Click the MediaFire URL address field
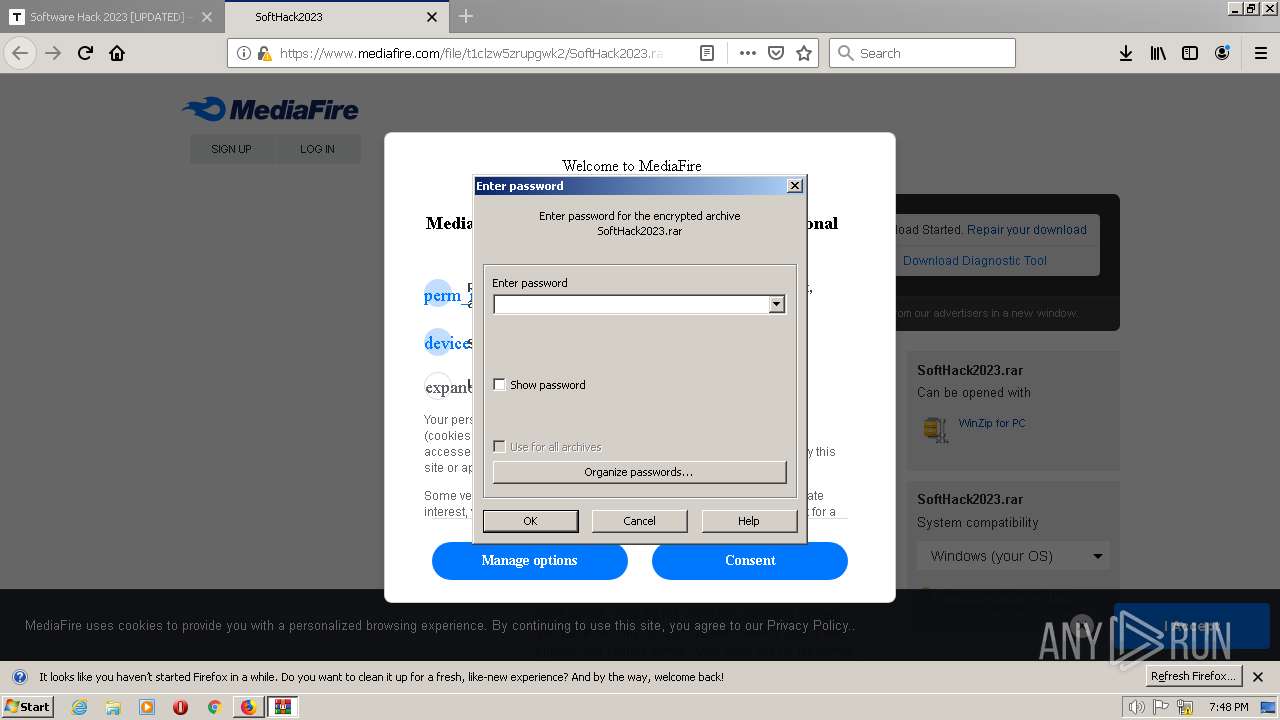Image resolution: width=1280 pixels, height=720 pixels. pos(470,53)
